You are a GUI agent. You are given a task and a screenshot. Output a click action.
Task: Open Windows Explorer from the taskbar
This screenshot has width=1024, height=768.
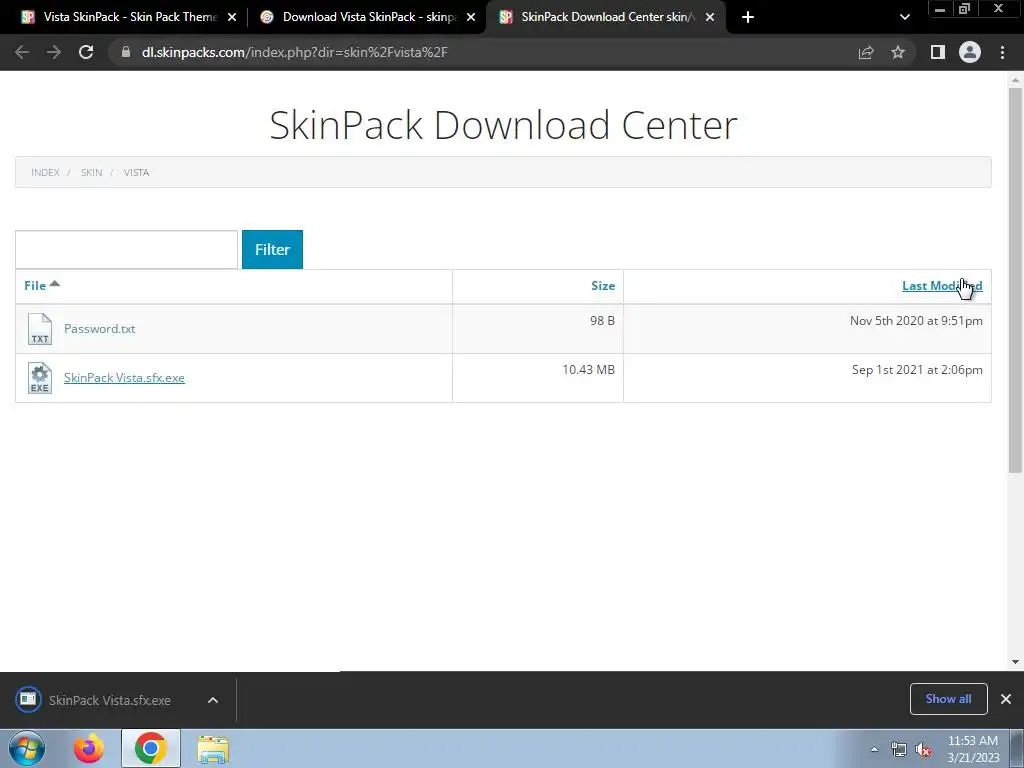click(x=213, y=750)
